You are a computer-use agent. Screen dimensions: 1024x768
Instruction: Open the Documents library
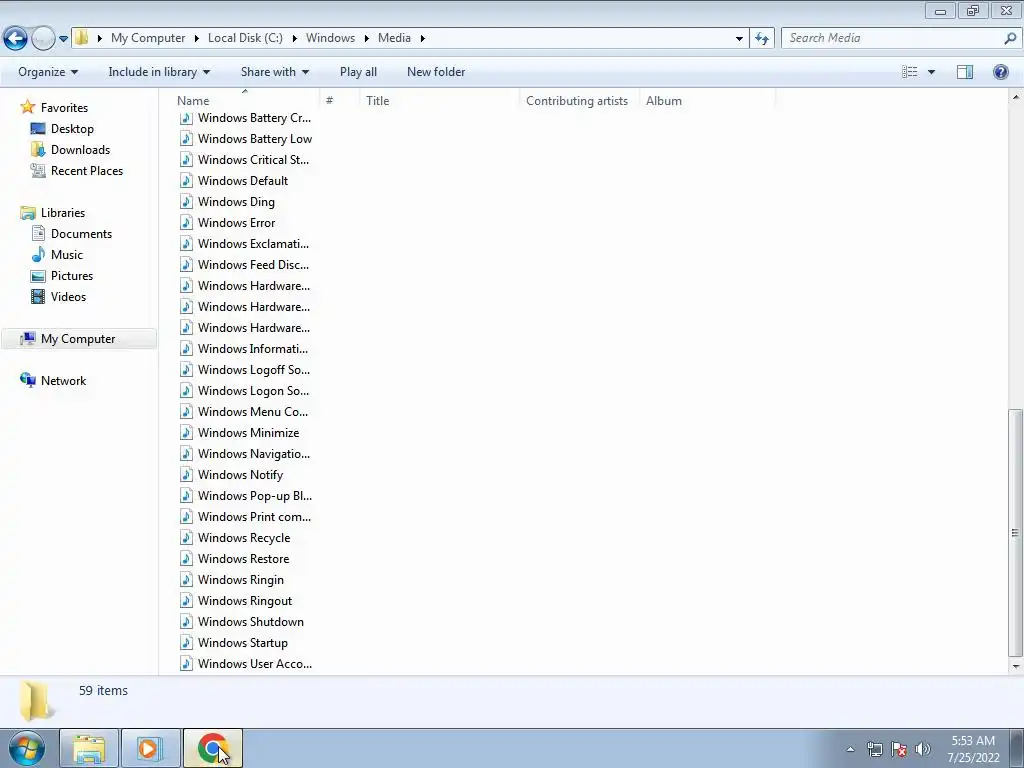point(81,234)
